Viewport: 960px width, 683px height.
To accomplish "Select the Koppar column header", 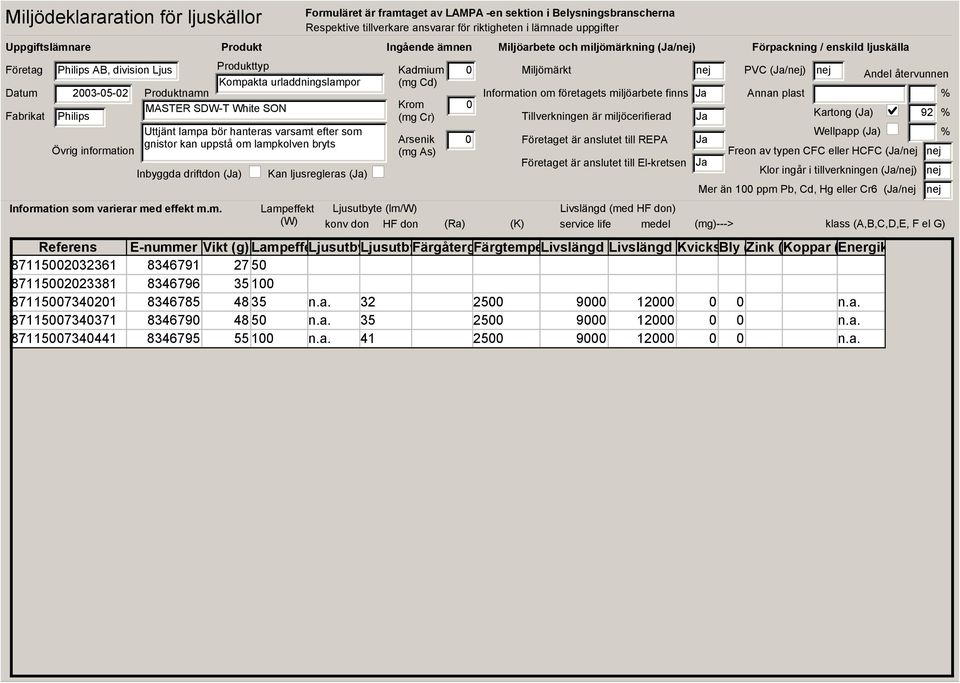I will pyautogui.click(x=809, y=247).
